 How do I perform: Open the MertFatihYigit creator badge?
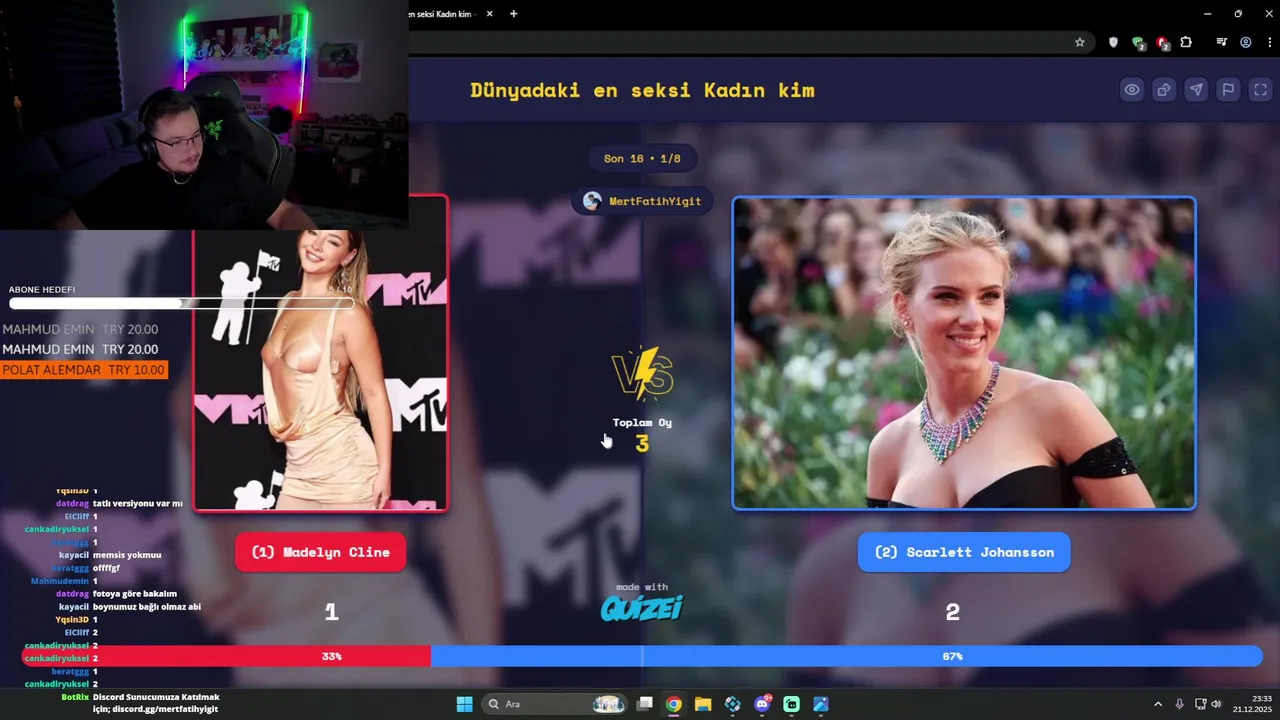pos(643,201)
